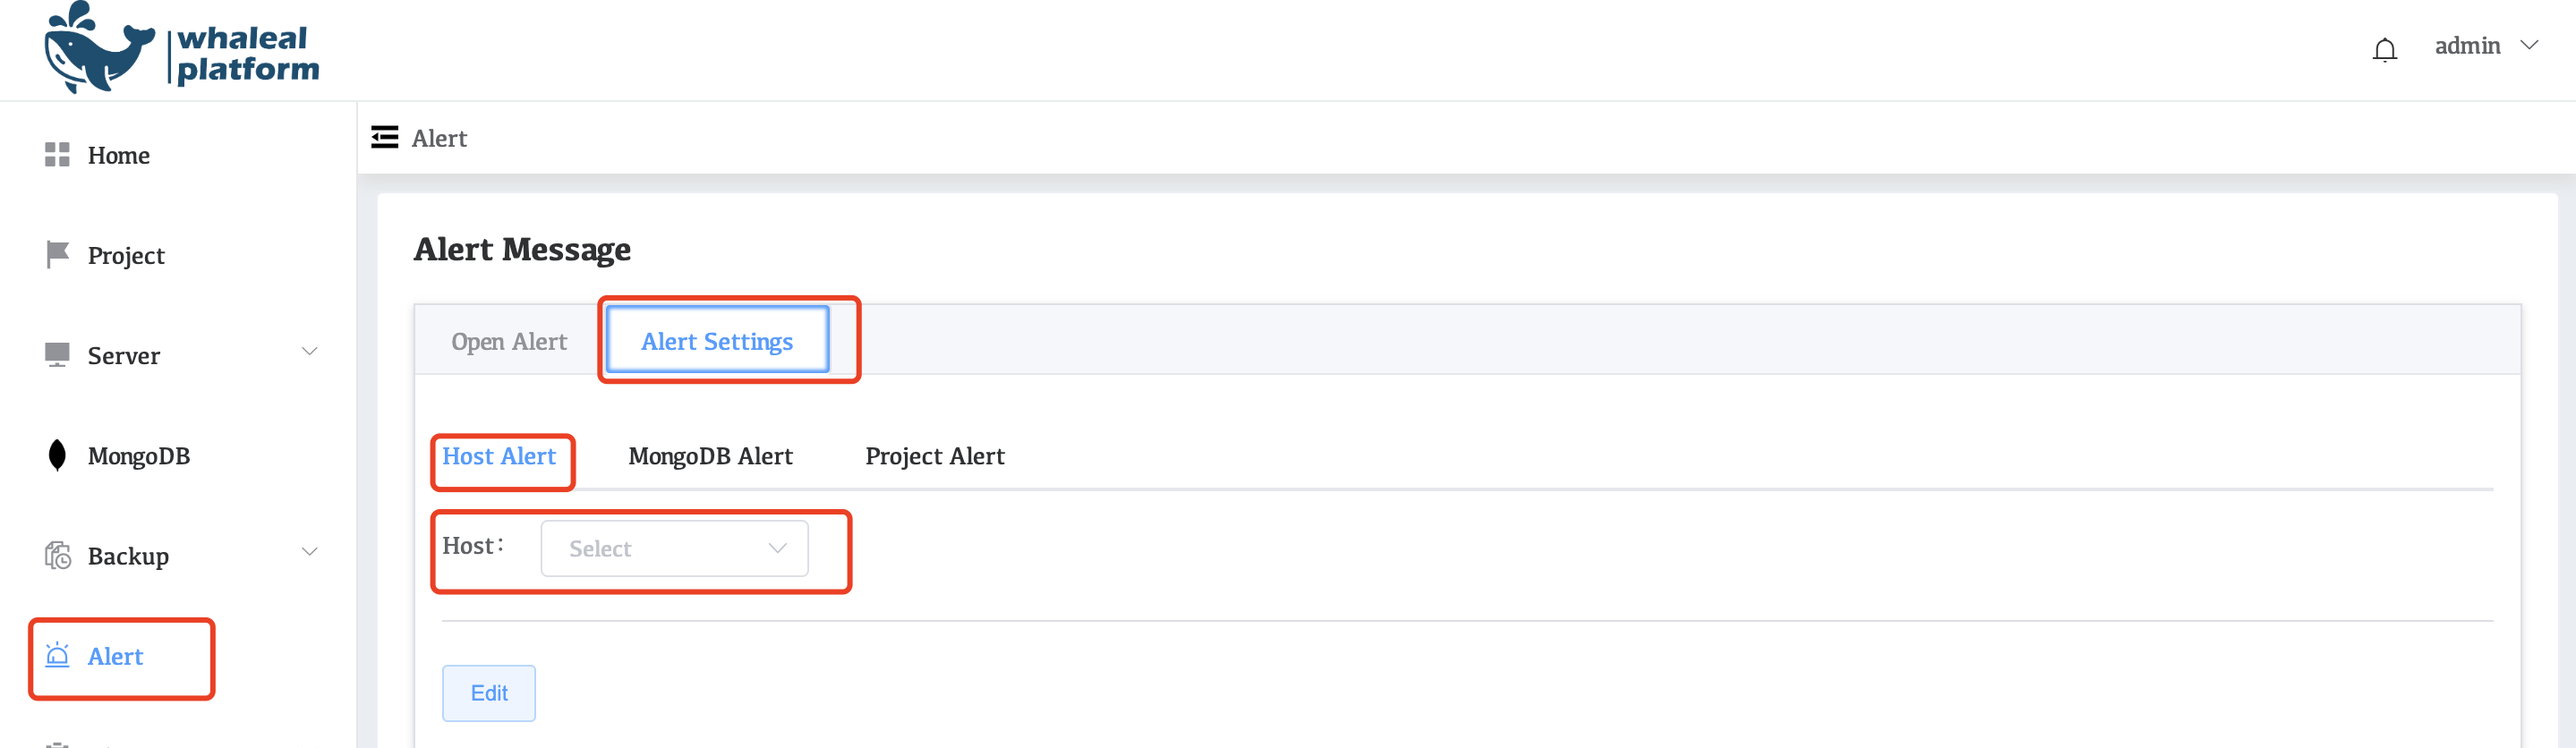Expand the Backup submenu chevron
The image size is (2576, 748).
tap(310, 552)
